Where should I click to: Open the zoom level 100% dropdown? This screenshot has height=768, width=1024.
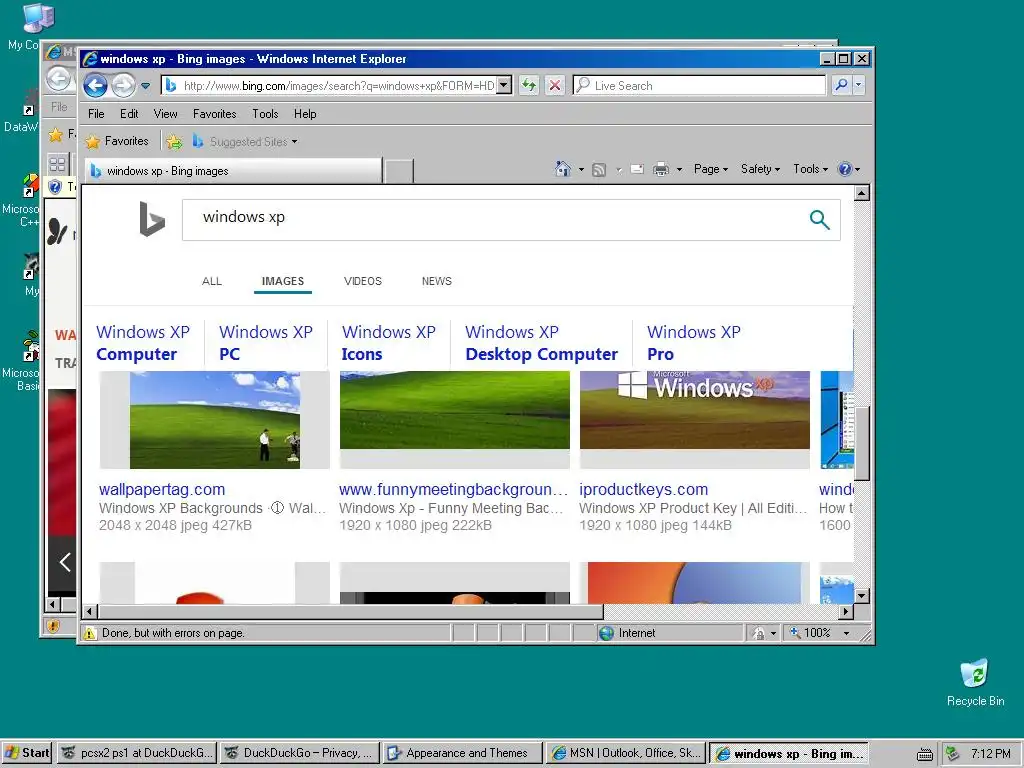tap(846, 633)
